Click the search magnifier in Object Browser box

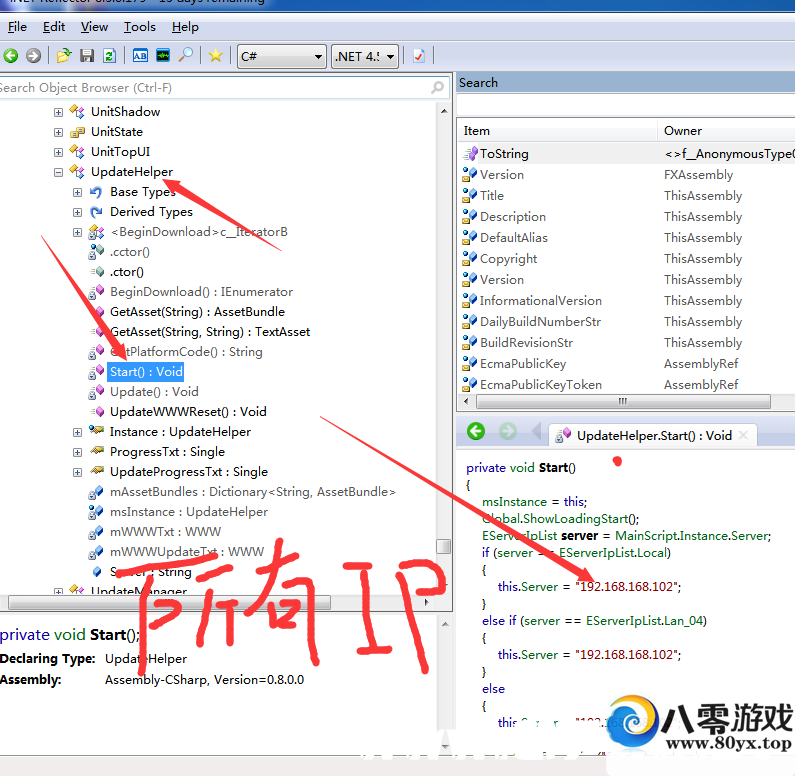[x=437, y=88]
